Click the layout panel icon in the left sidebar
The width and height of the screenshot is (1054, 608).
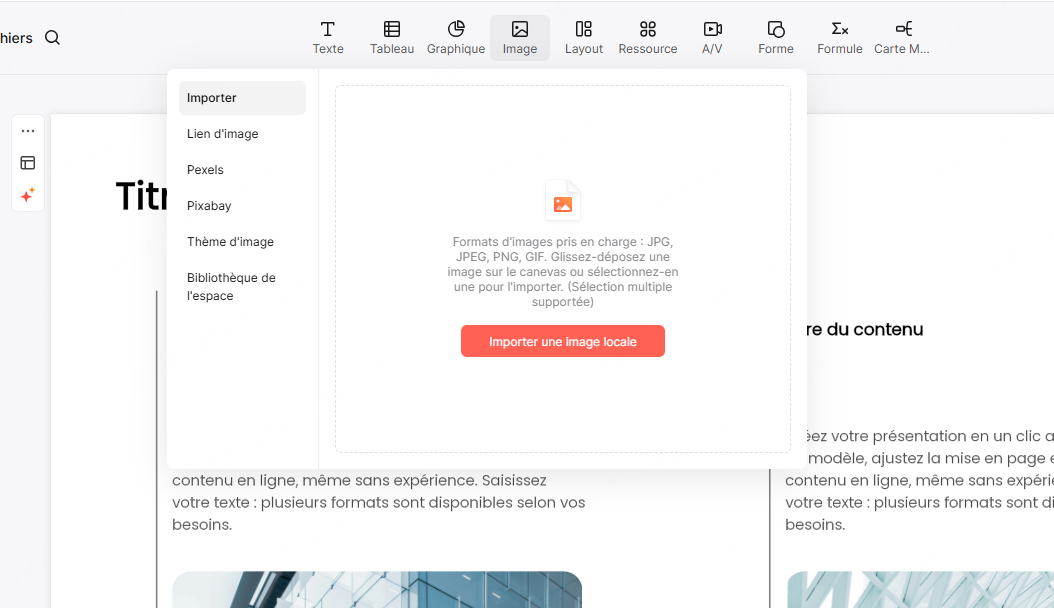[x=28, y=163]
